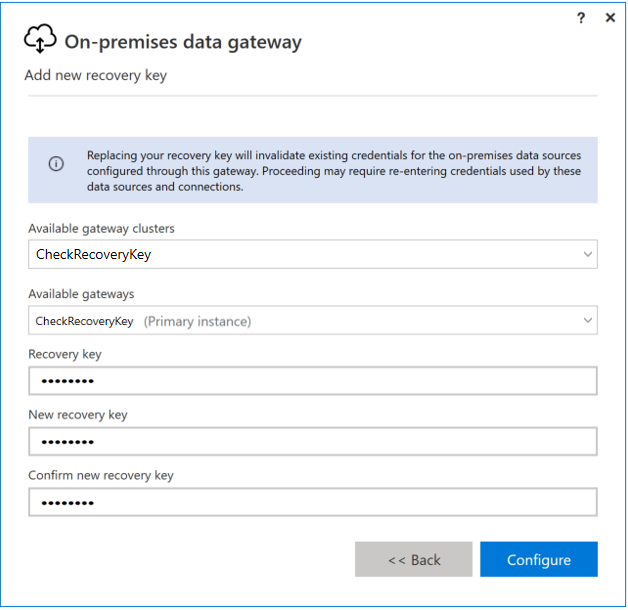This screenshot has height=610, width=628.
Task: Click the Primary instance text
Action: pyautogui.click(x=197, y=321)
